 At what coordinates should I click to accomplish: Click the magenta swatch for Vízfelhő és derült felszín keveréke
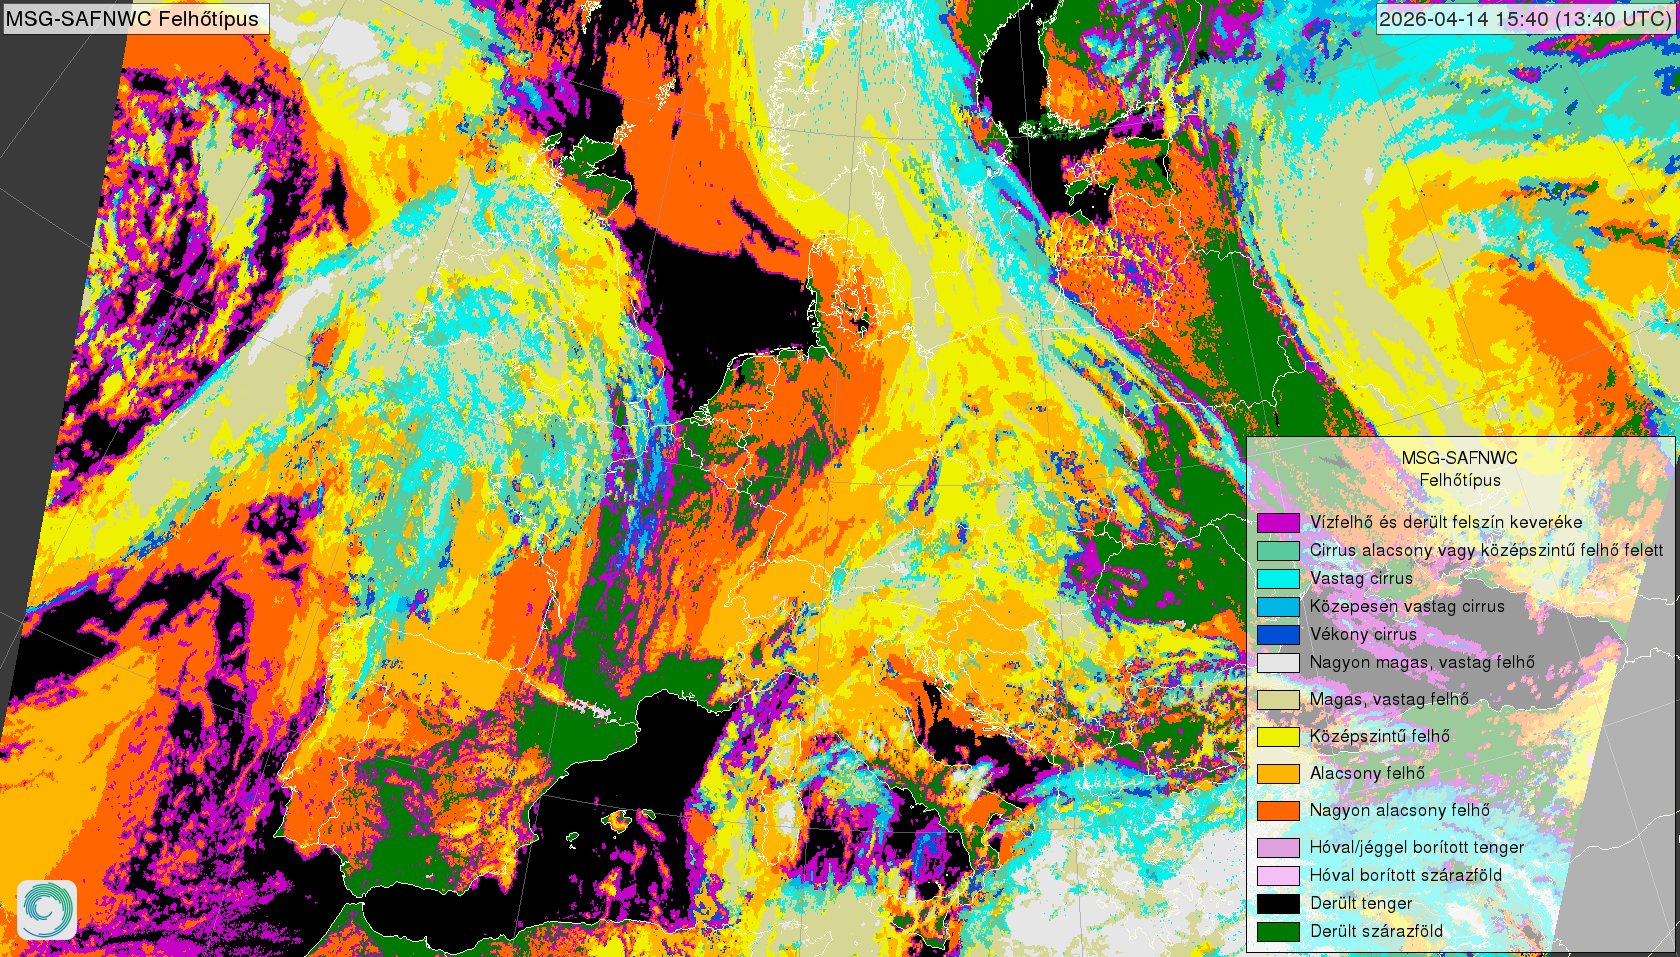tap(1278, 522)
